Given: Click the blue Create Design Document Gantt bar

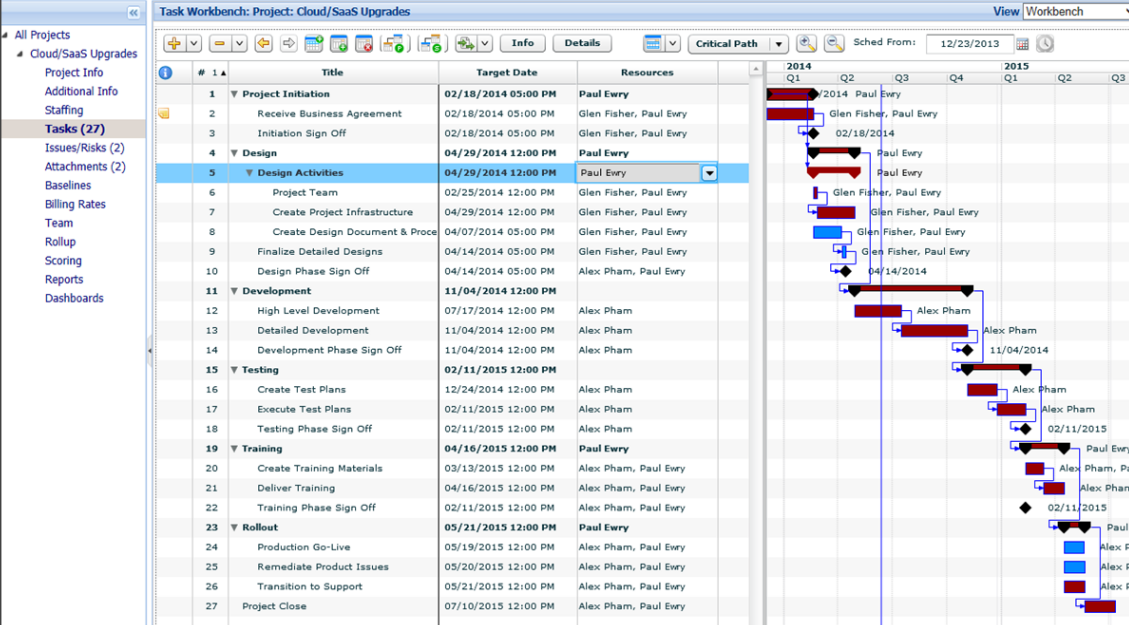Looking at the screenshot, I should 827,232.
